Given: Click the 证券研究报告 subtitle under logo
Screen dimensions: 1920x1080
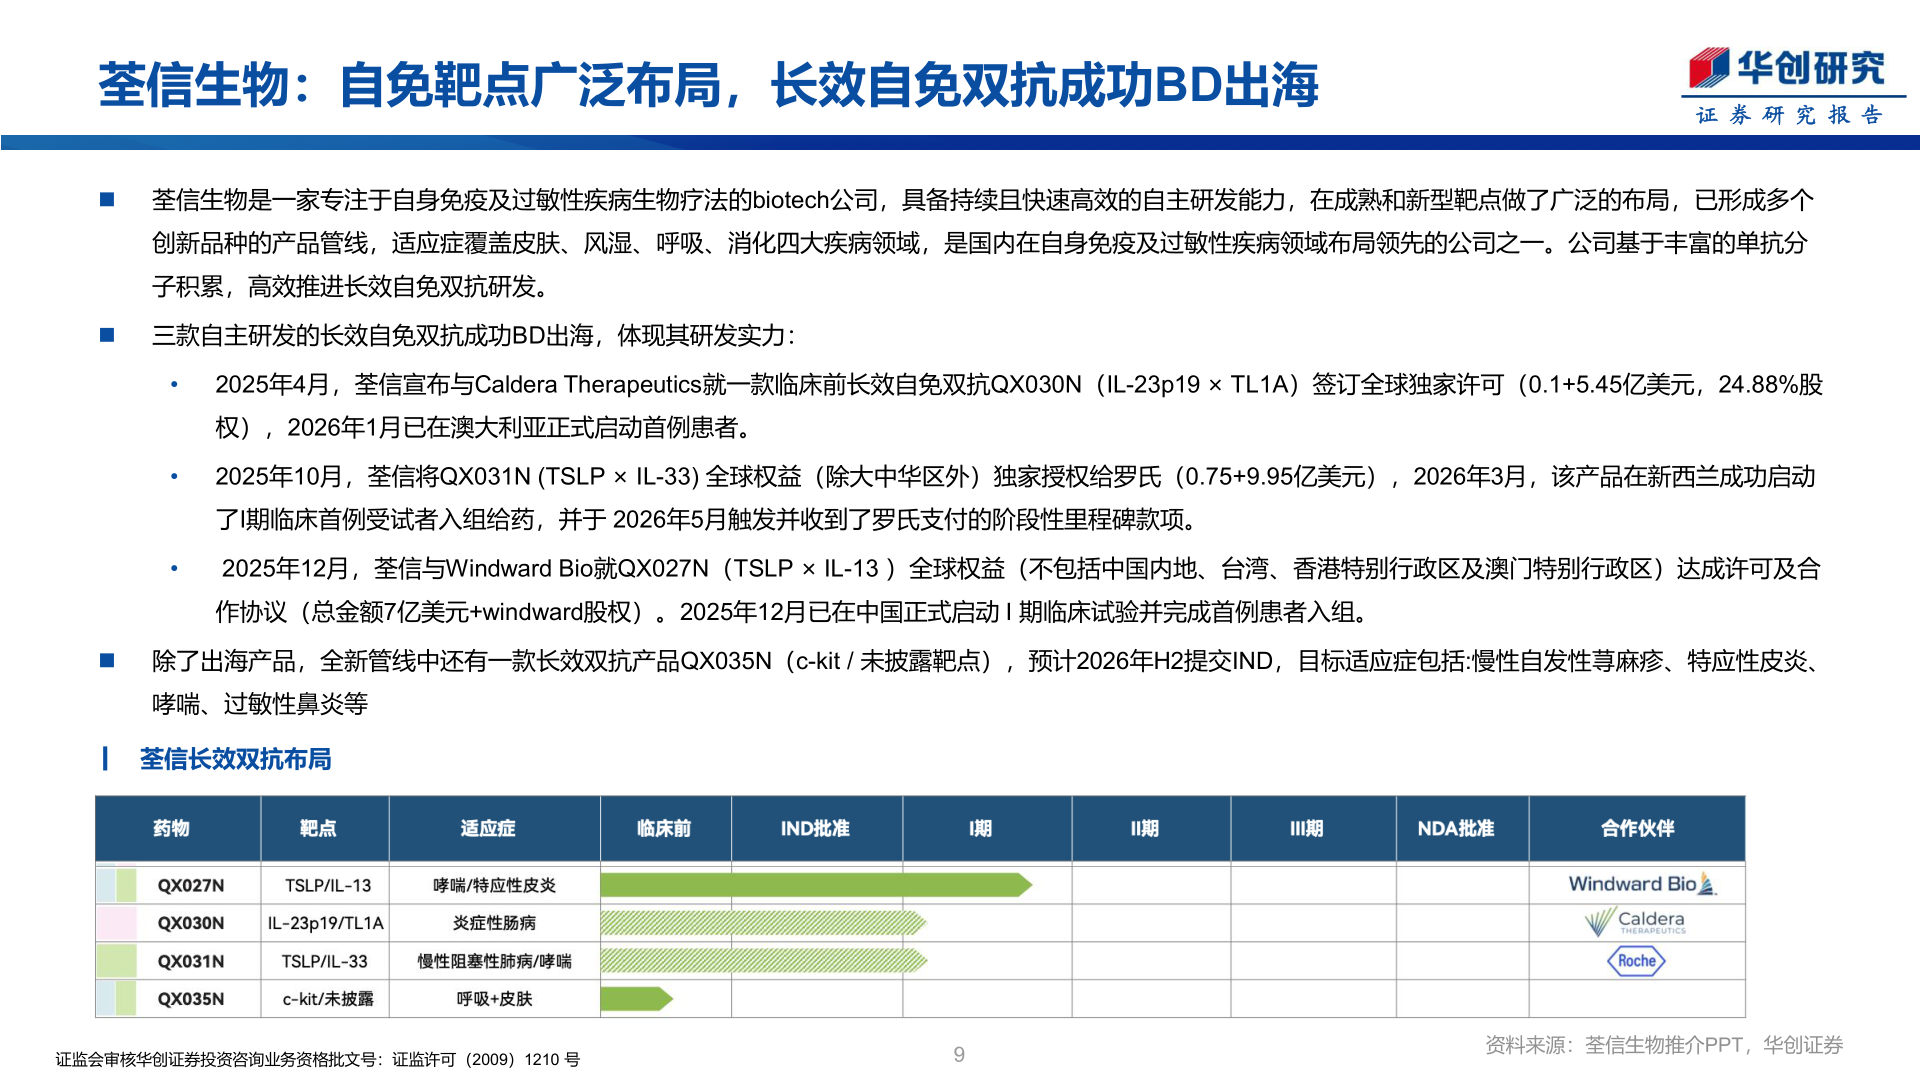Looking at the screenshot, I should pyautogui.click(x=1789, y=115).
